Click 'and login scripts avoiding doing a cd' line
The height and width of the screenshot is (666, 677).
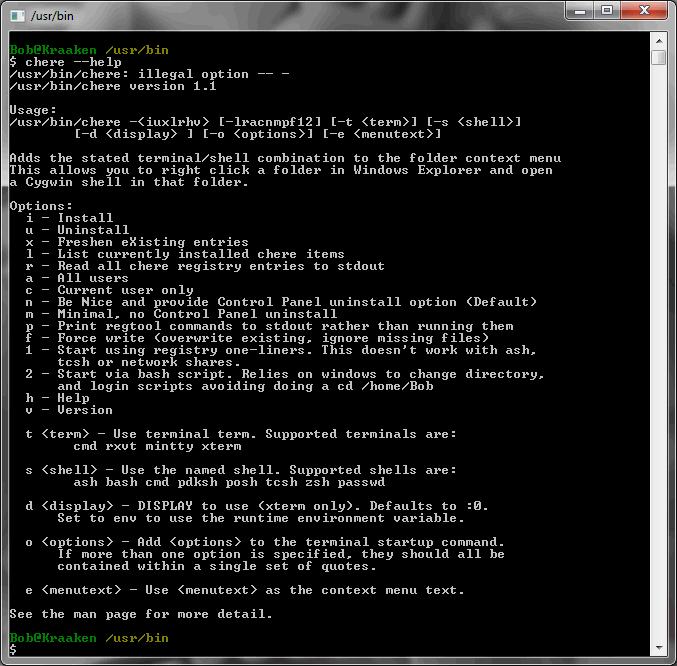point(245,386)
